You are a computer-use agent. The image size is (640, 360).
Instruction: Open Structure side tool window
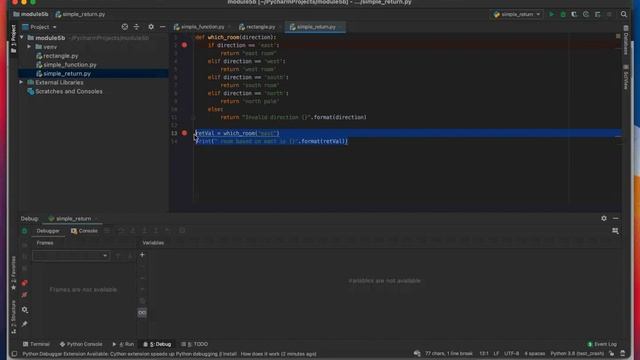pyautogui.click(x=13, y=316)
